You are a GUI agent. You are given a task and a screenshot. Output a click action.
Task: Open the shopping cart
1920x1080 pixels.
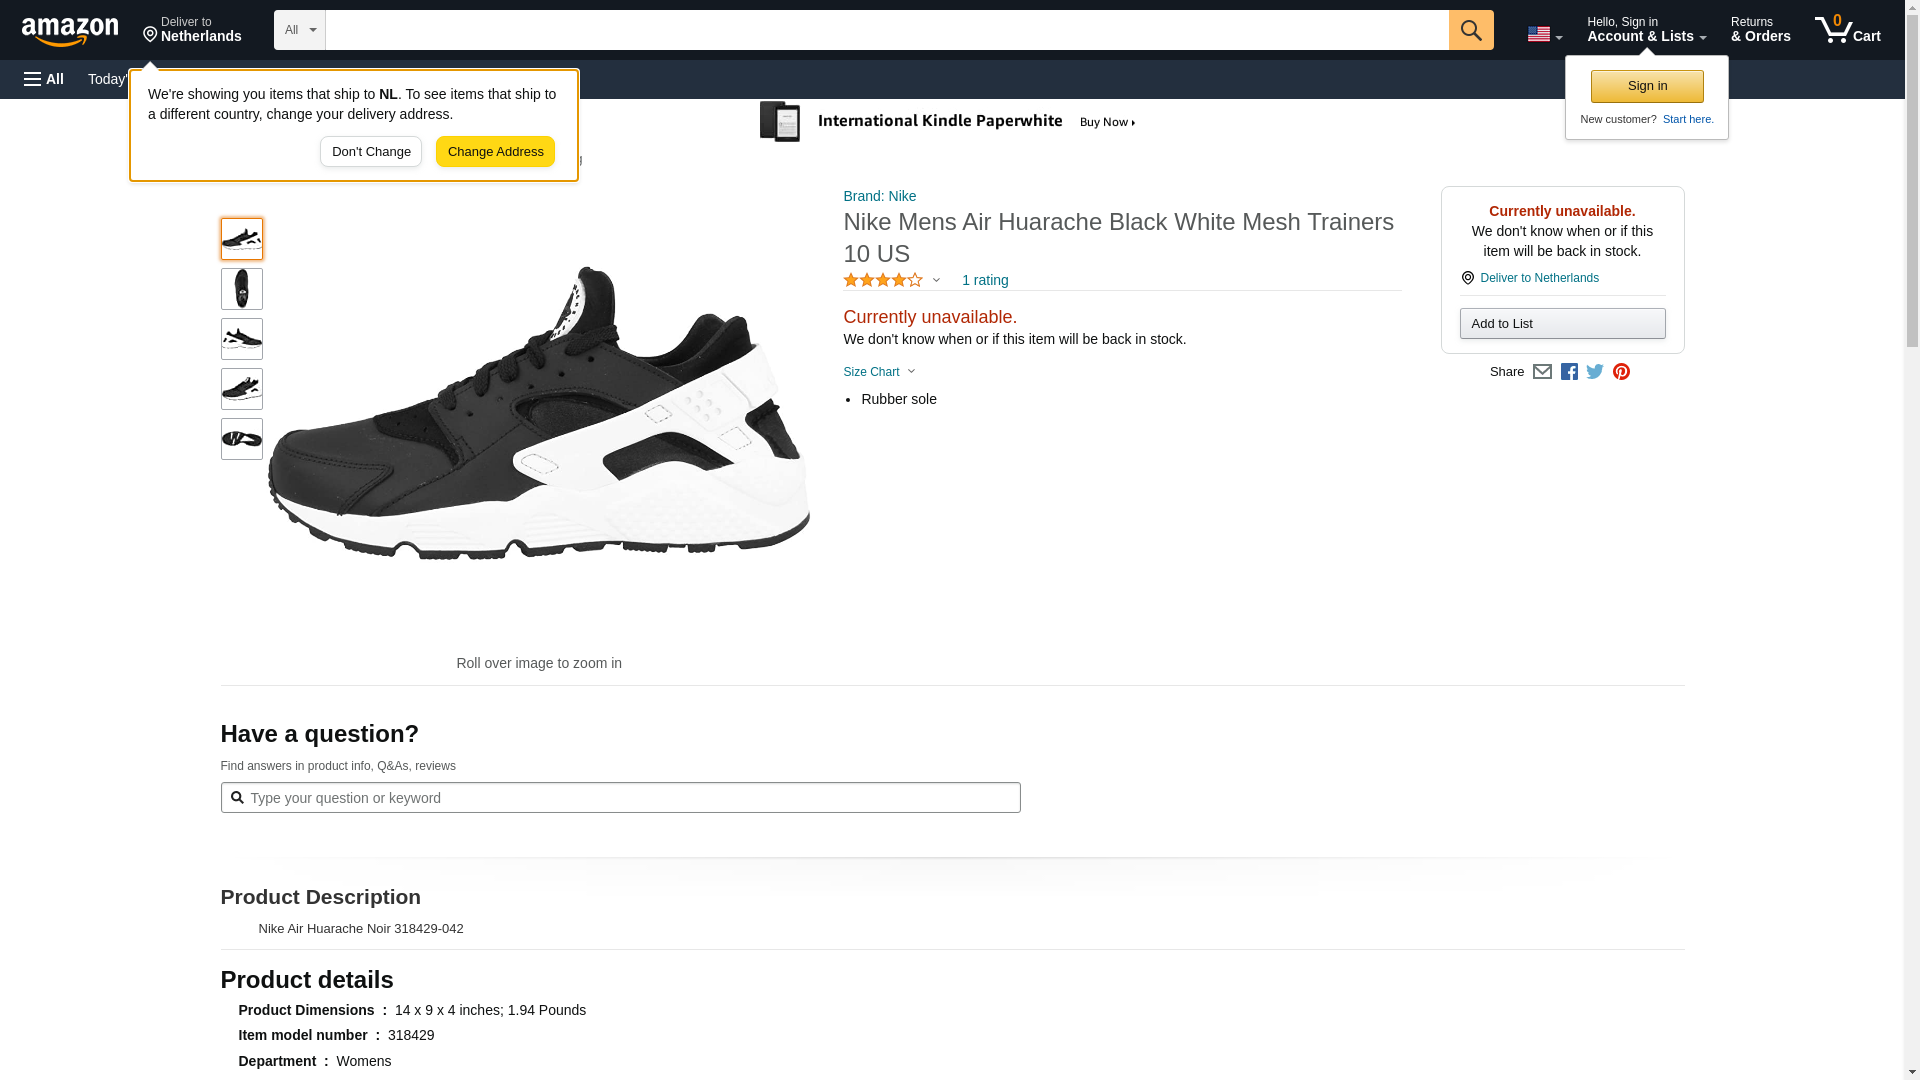[x=1847, y=30]
